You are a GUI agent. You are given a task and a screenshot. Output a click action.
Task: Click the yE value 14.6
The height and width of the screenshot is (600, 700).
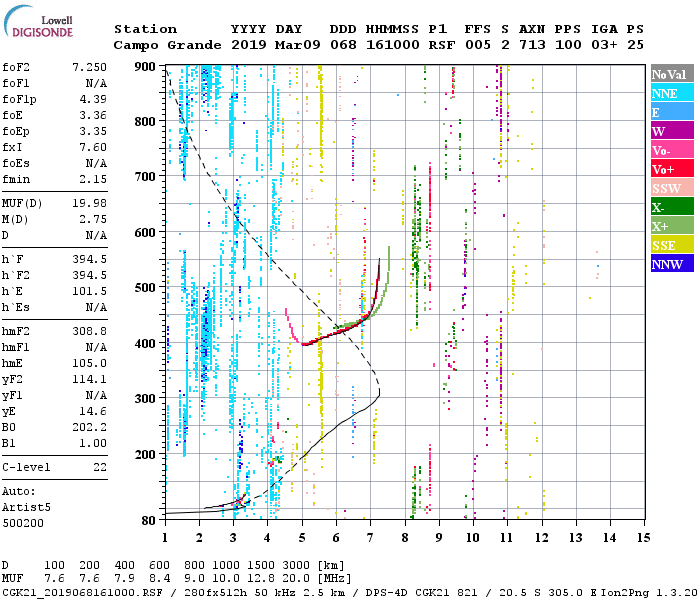(93, 412)
